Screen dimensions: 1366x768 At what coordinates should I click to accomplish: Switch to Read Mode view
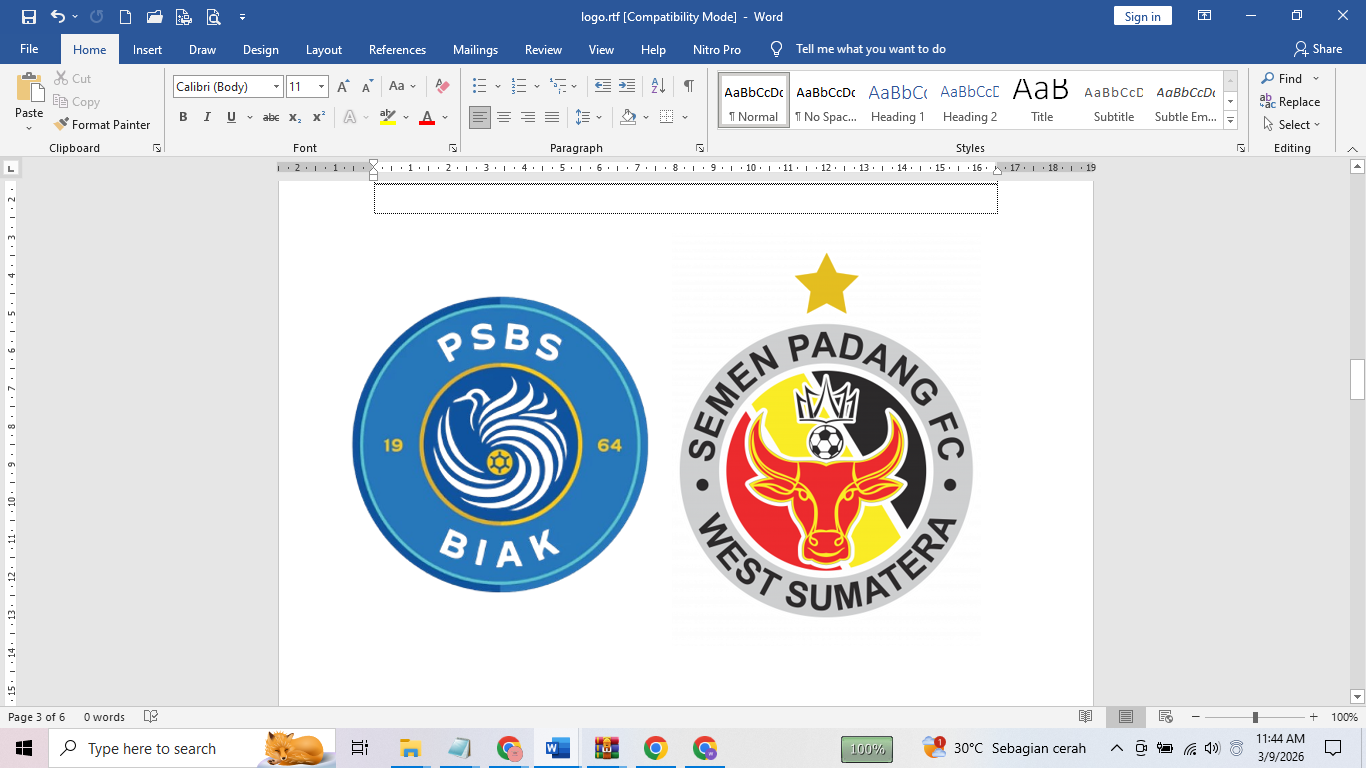point(1086,717)
